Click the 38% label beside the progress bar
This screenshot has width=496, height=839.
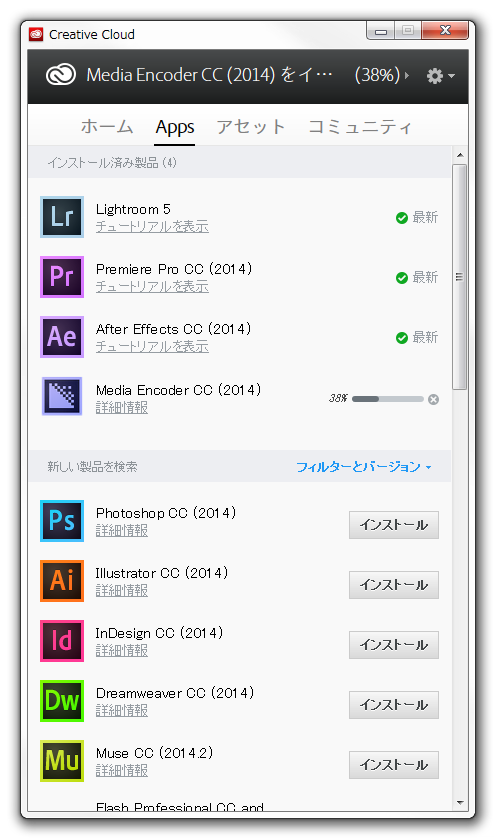coord(338,398)
